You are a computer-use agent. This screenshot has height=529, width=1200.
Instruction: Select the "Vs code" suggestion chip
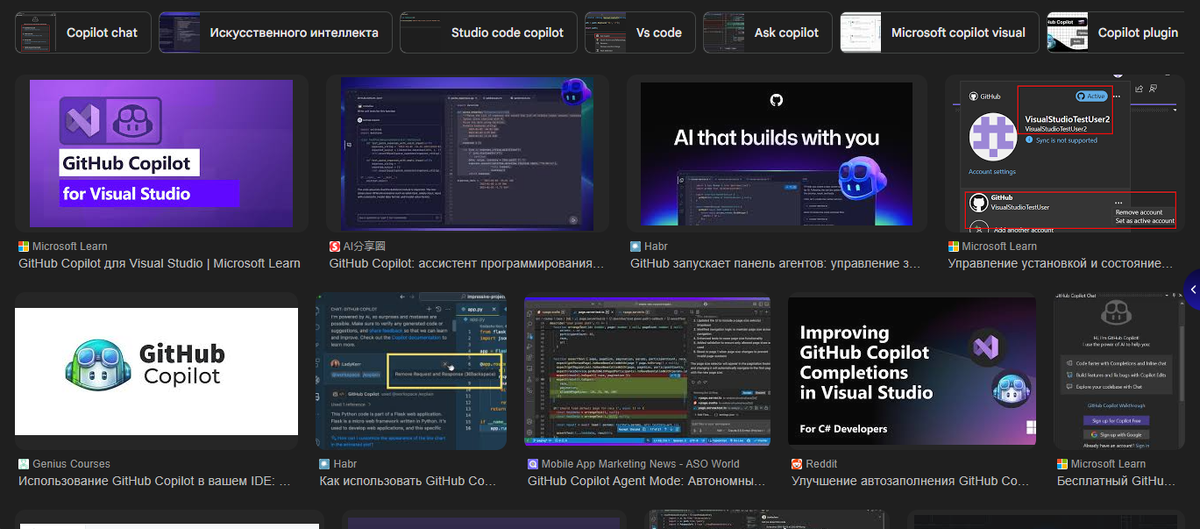pyautogui.click(x=639, y=32)
